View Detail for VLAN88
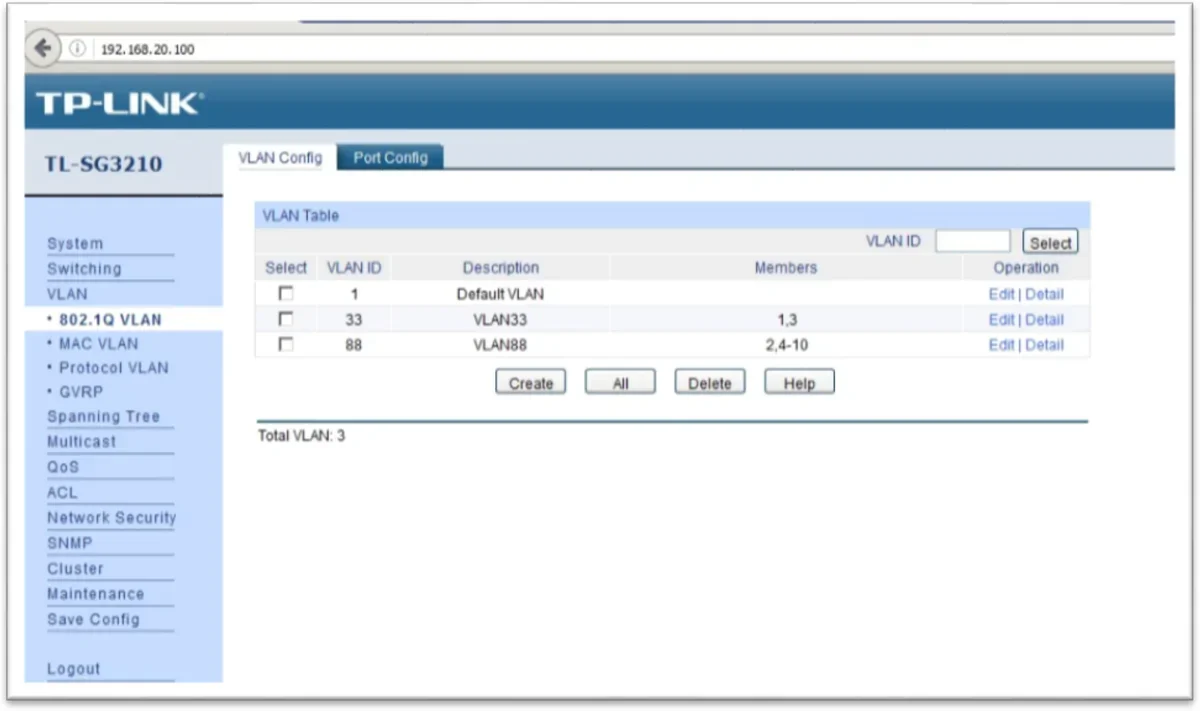Screen dimensions: 1200x711 coord(1044,345)
